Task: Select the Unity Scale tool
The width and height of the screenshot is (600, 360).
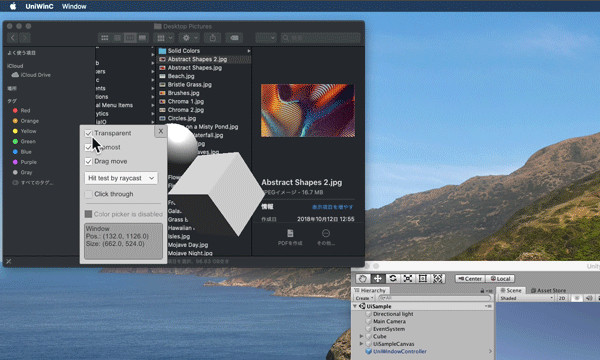Action: [x=408, y=279]
